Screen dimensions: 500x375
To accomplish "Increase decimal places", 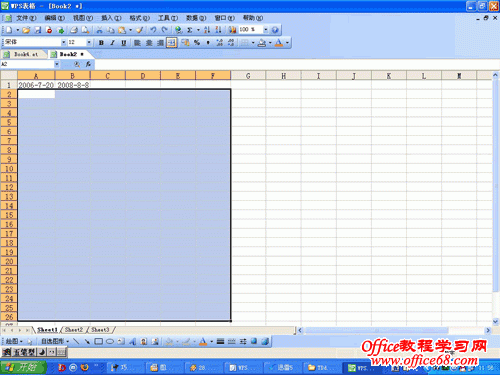I will pyautogui.click(x=220, y=42).
